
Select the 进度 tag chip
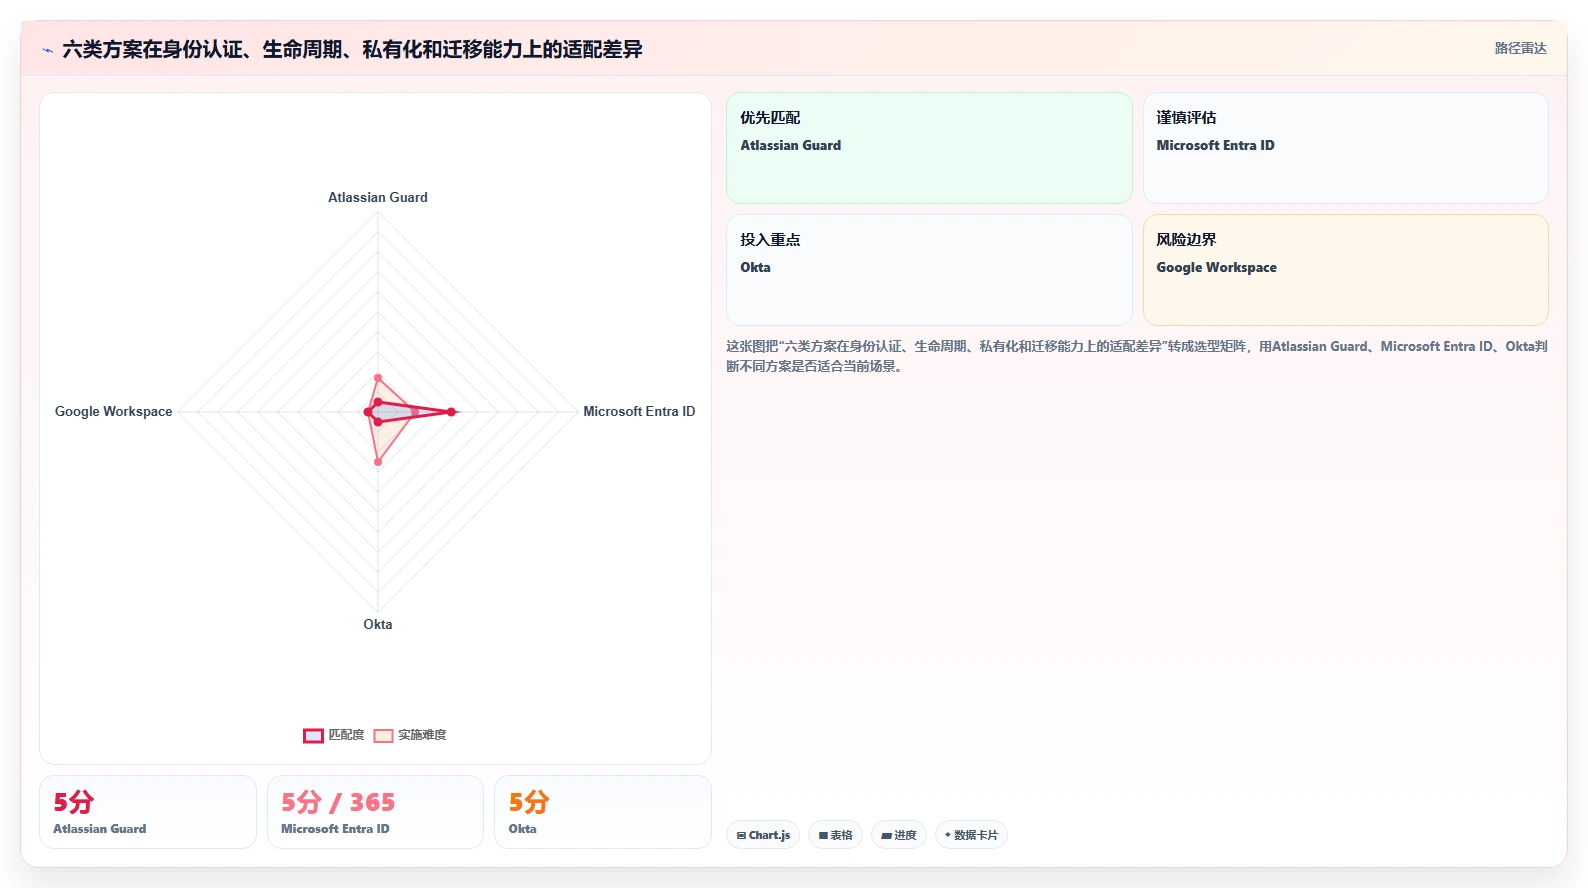point(899,835)
